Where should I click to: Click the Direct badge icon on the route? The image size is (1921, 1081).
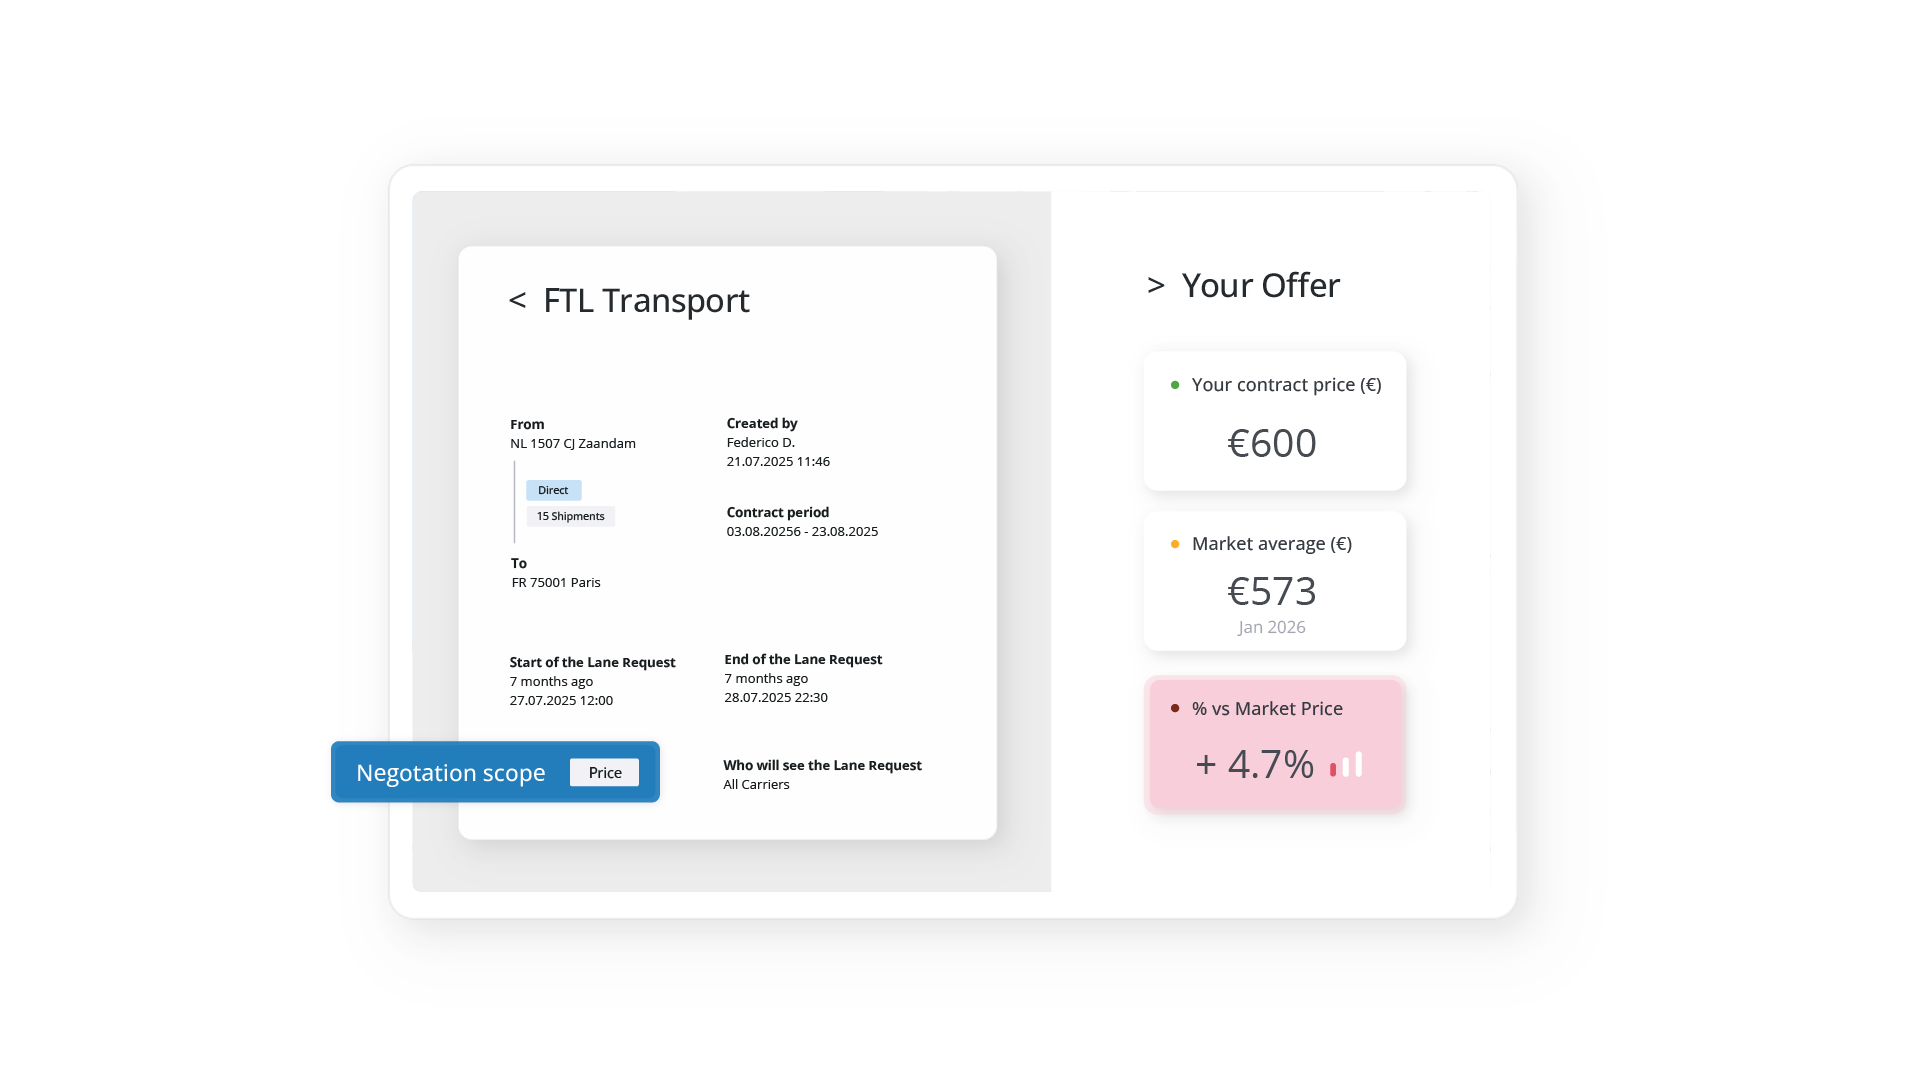tap(553, 490)
